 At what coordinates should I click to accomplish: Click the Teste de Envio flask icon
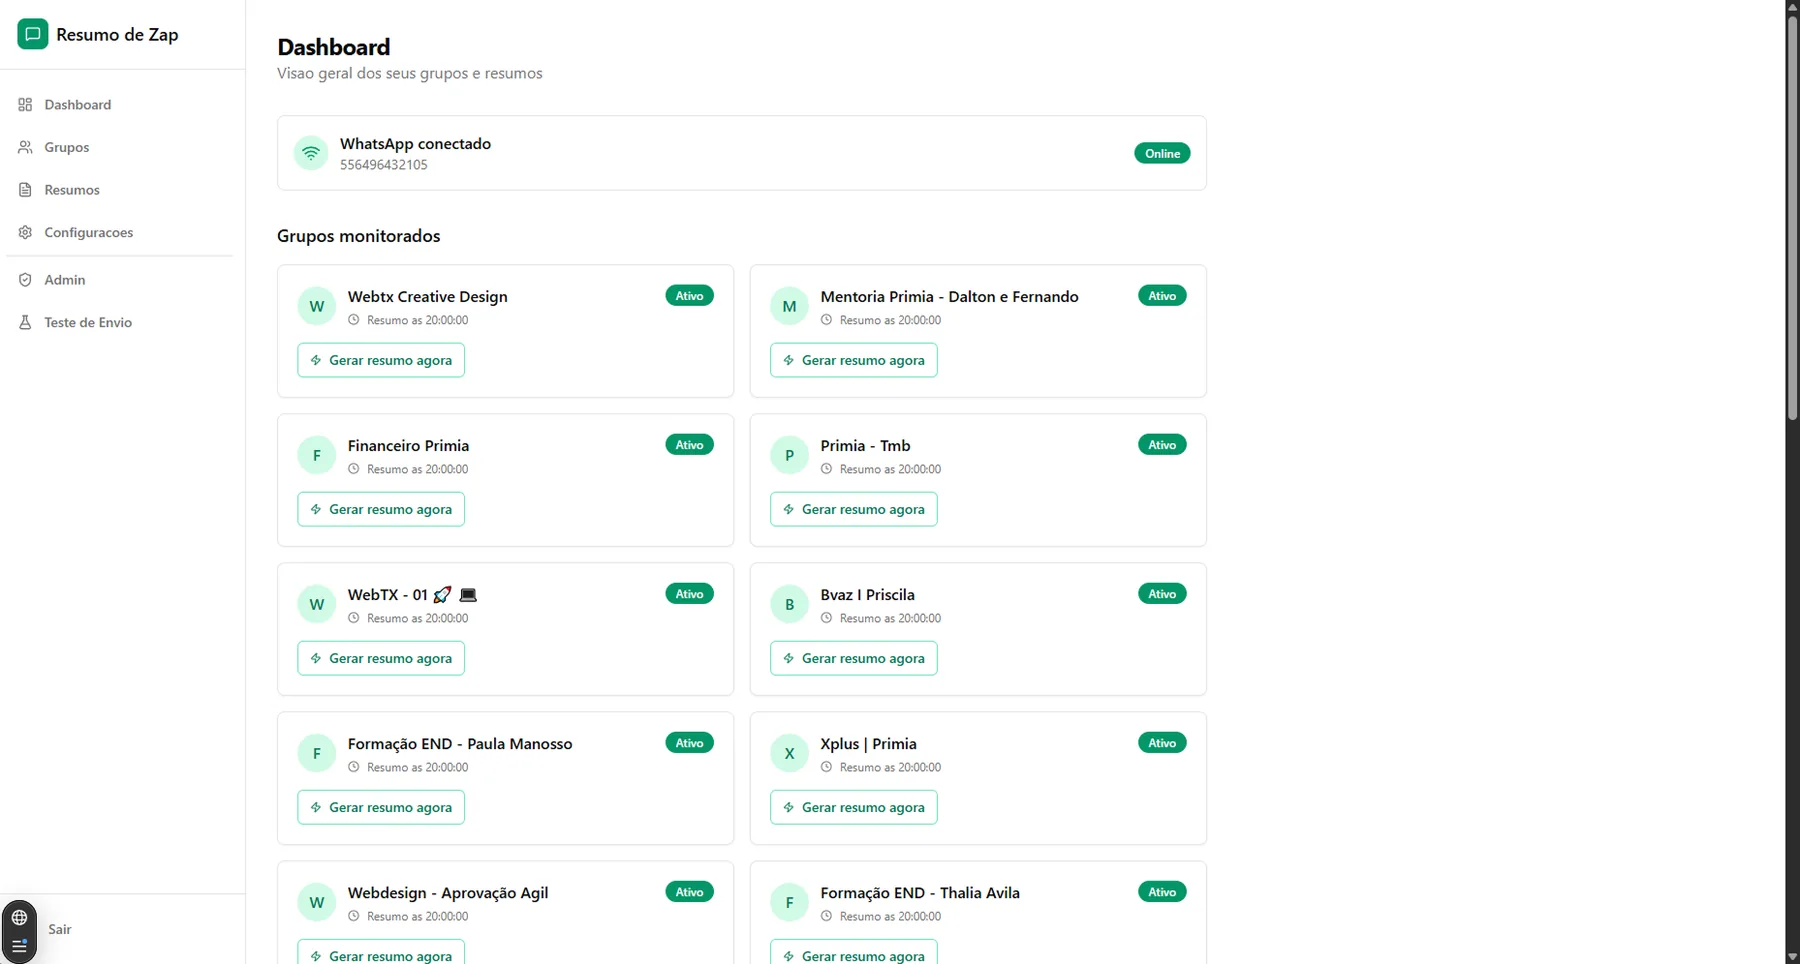[25, 322]
